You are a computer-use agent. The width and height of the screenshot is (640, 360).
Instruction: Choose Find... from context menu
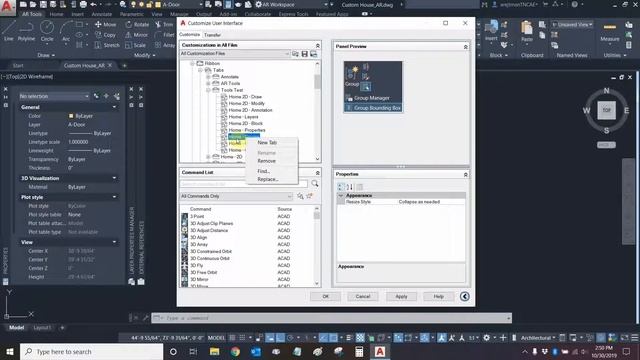[x=264, y=171]
